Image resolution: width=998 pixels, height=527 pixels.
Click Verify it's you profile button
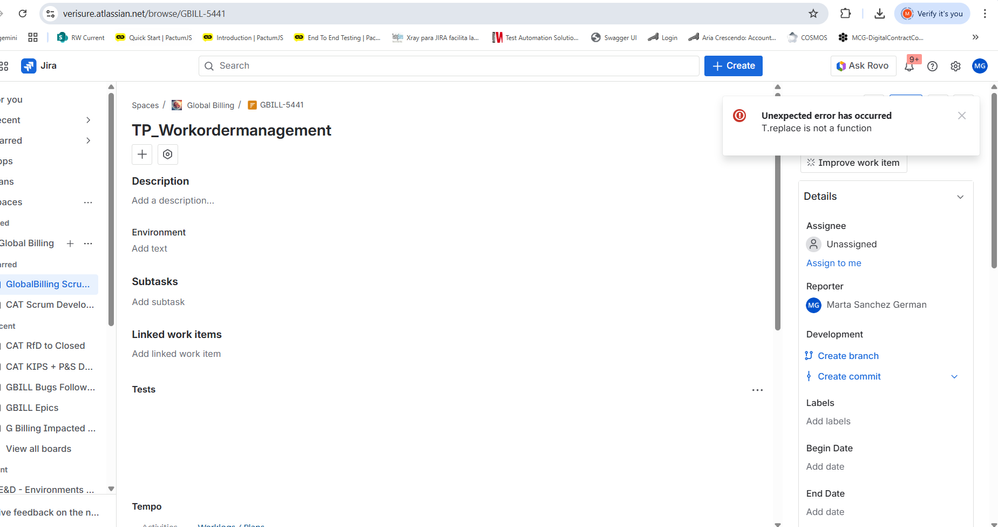(x=932, y=13)
